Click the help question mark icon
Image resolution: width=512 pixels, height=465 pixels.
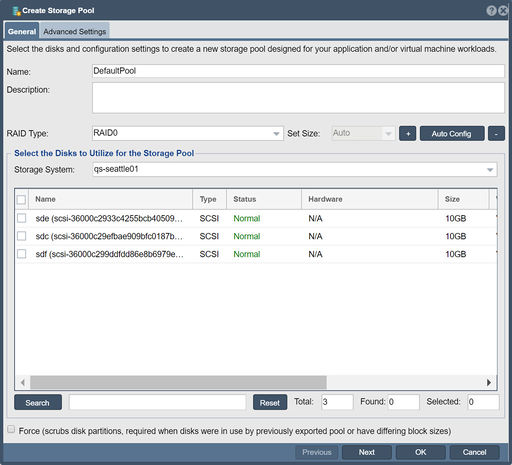pyautogui.click(x=491, y=11)
